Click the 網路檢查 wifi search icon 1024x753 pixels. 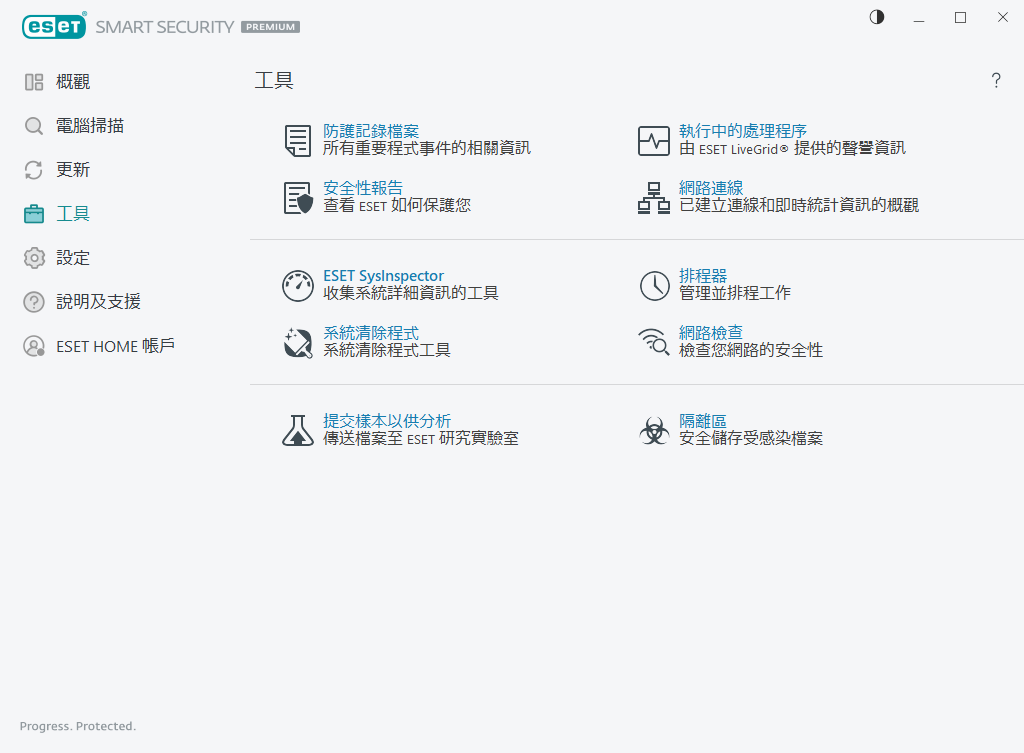[654, 342]
